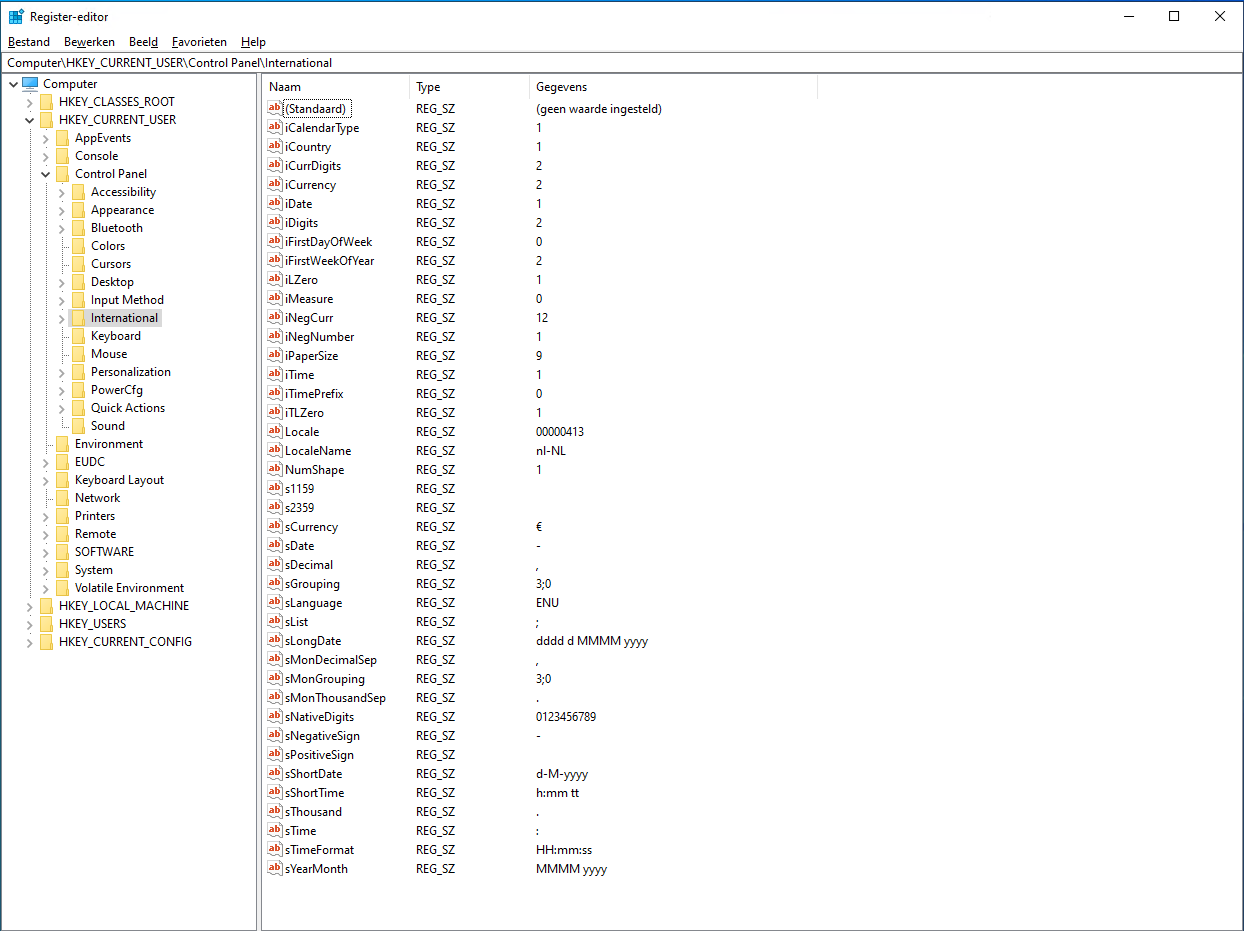Image resolution: width=1244 pixels, height=931 pixels.
Task: Select the Volatile Environment key
Action: click(x=129, y=588)
